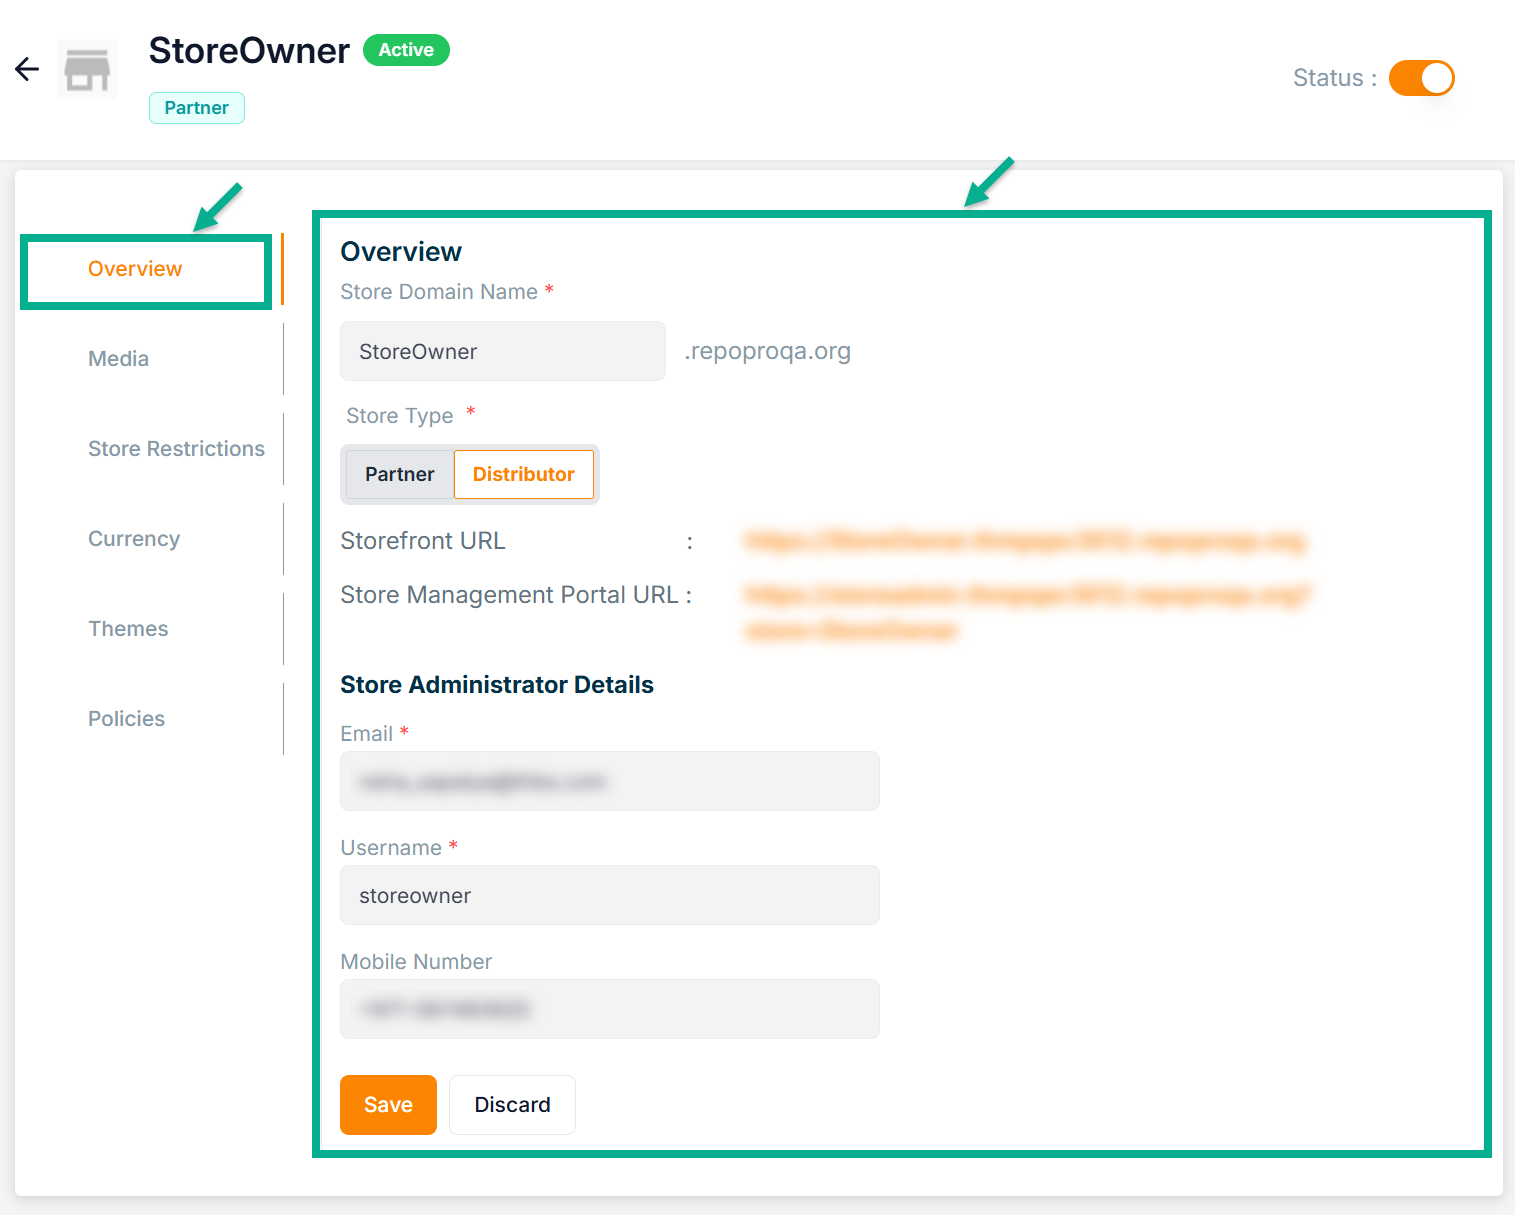Open the Overview tab
Image resolution: width=1515 pixels, height=1215 pixels.
pos(135,269)
